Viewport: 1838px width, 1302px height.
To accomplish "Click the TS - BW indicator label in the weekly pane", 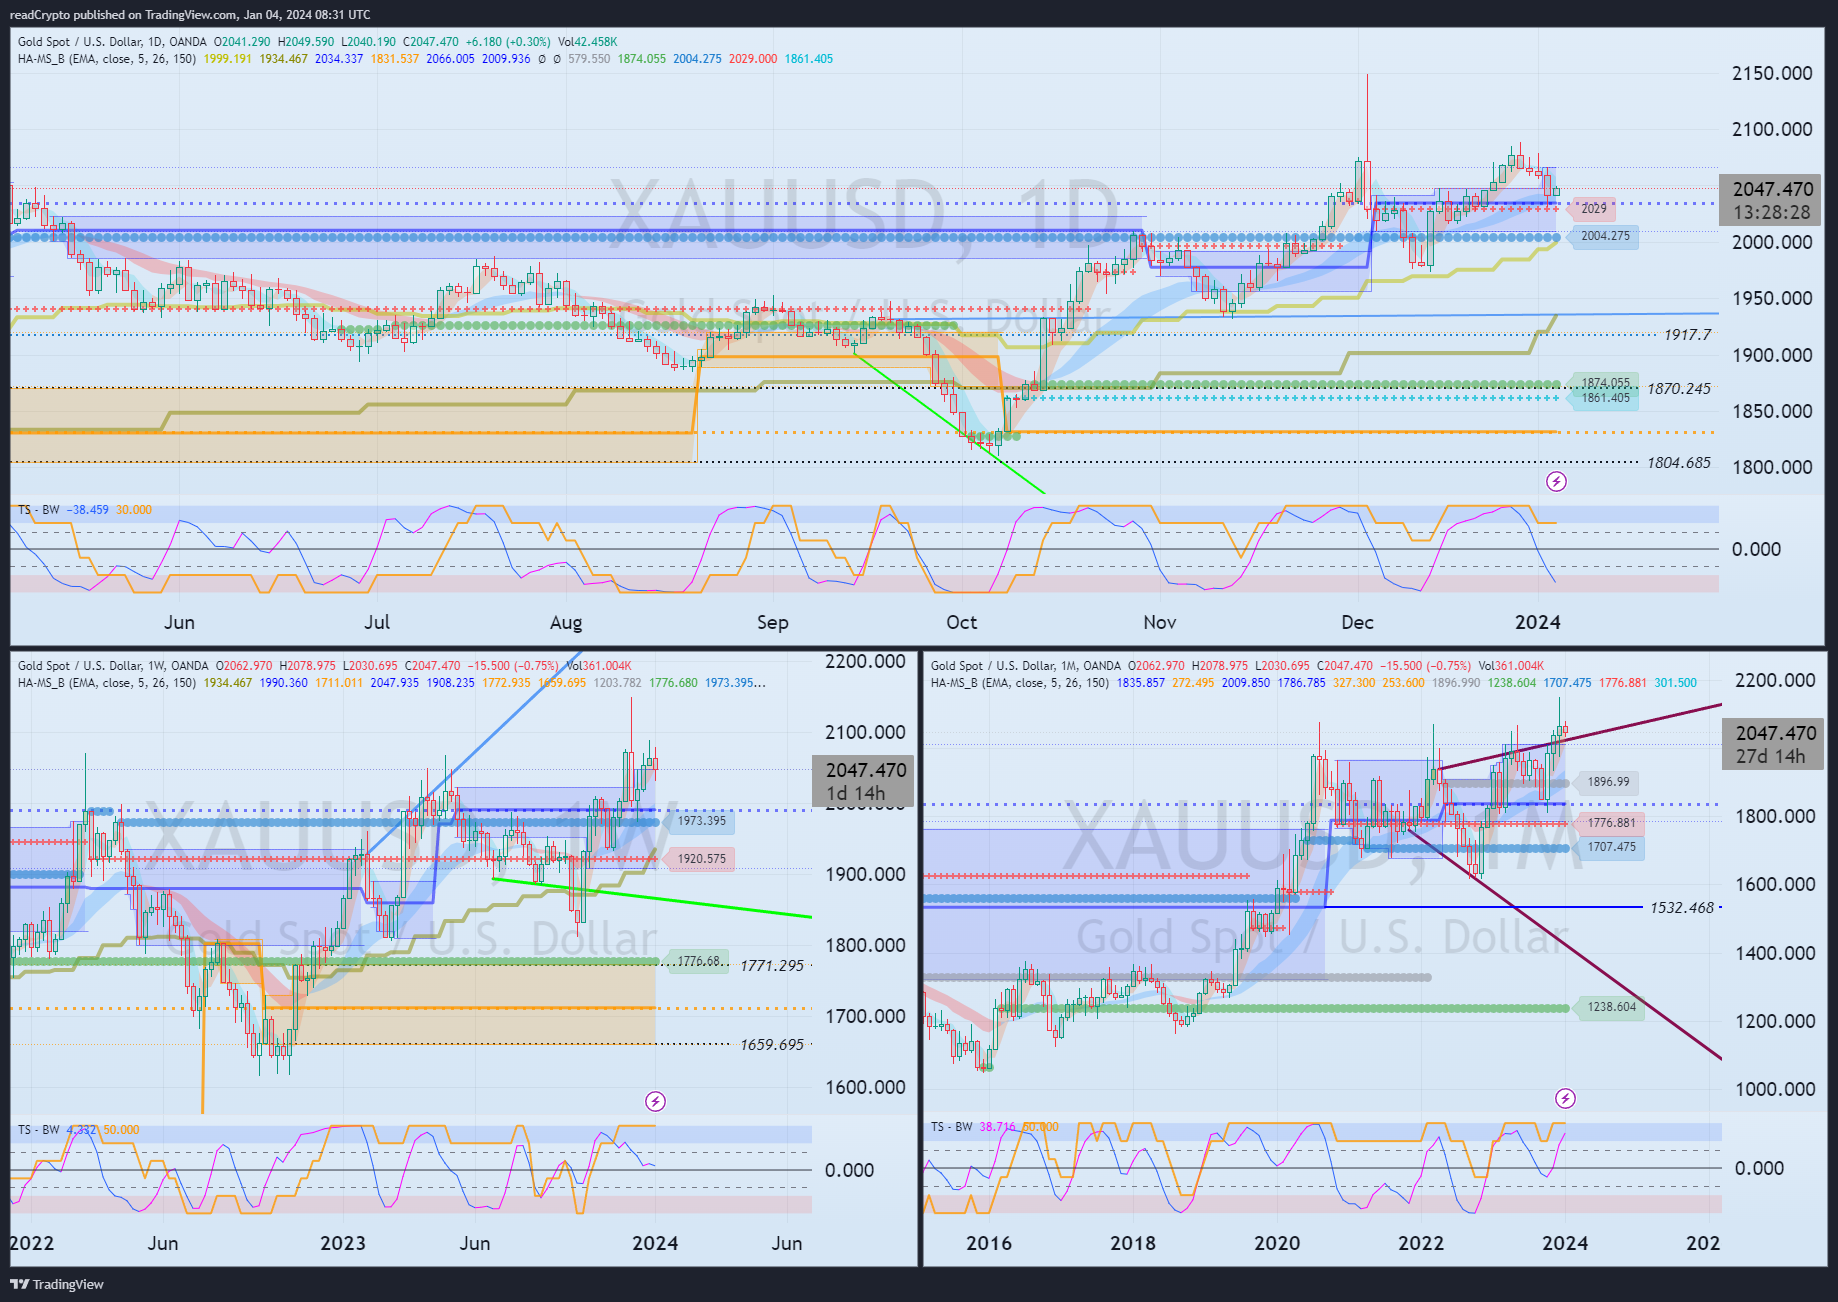I will 39,1130.
